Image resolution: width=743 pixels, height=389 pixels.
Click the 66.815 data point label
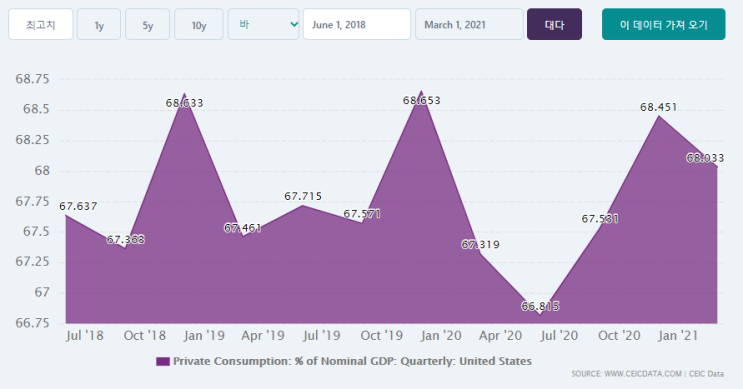point(540,307)
